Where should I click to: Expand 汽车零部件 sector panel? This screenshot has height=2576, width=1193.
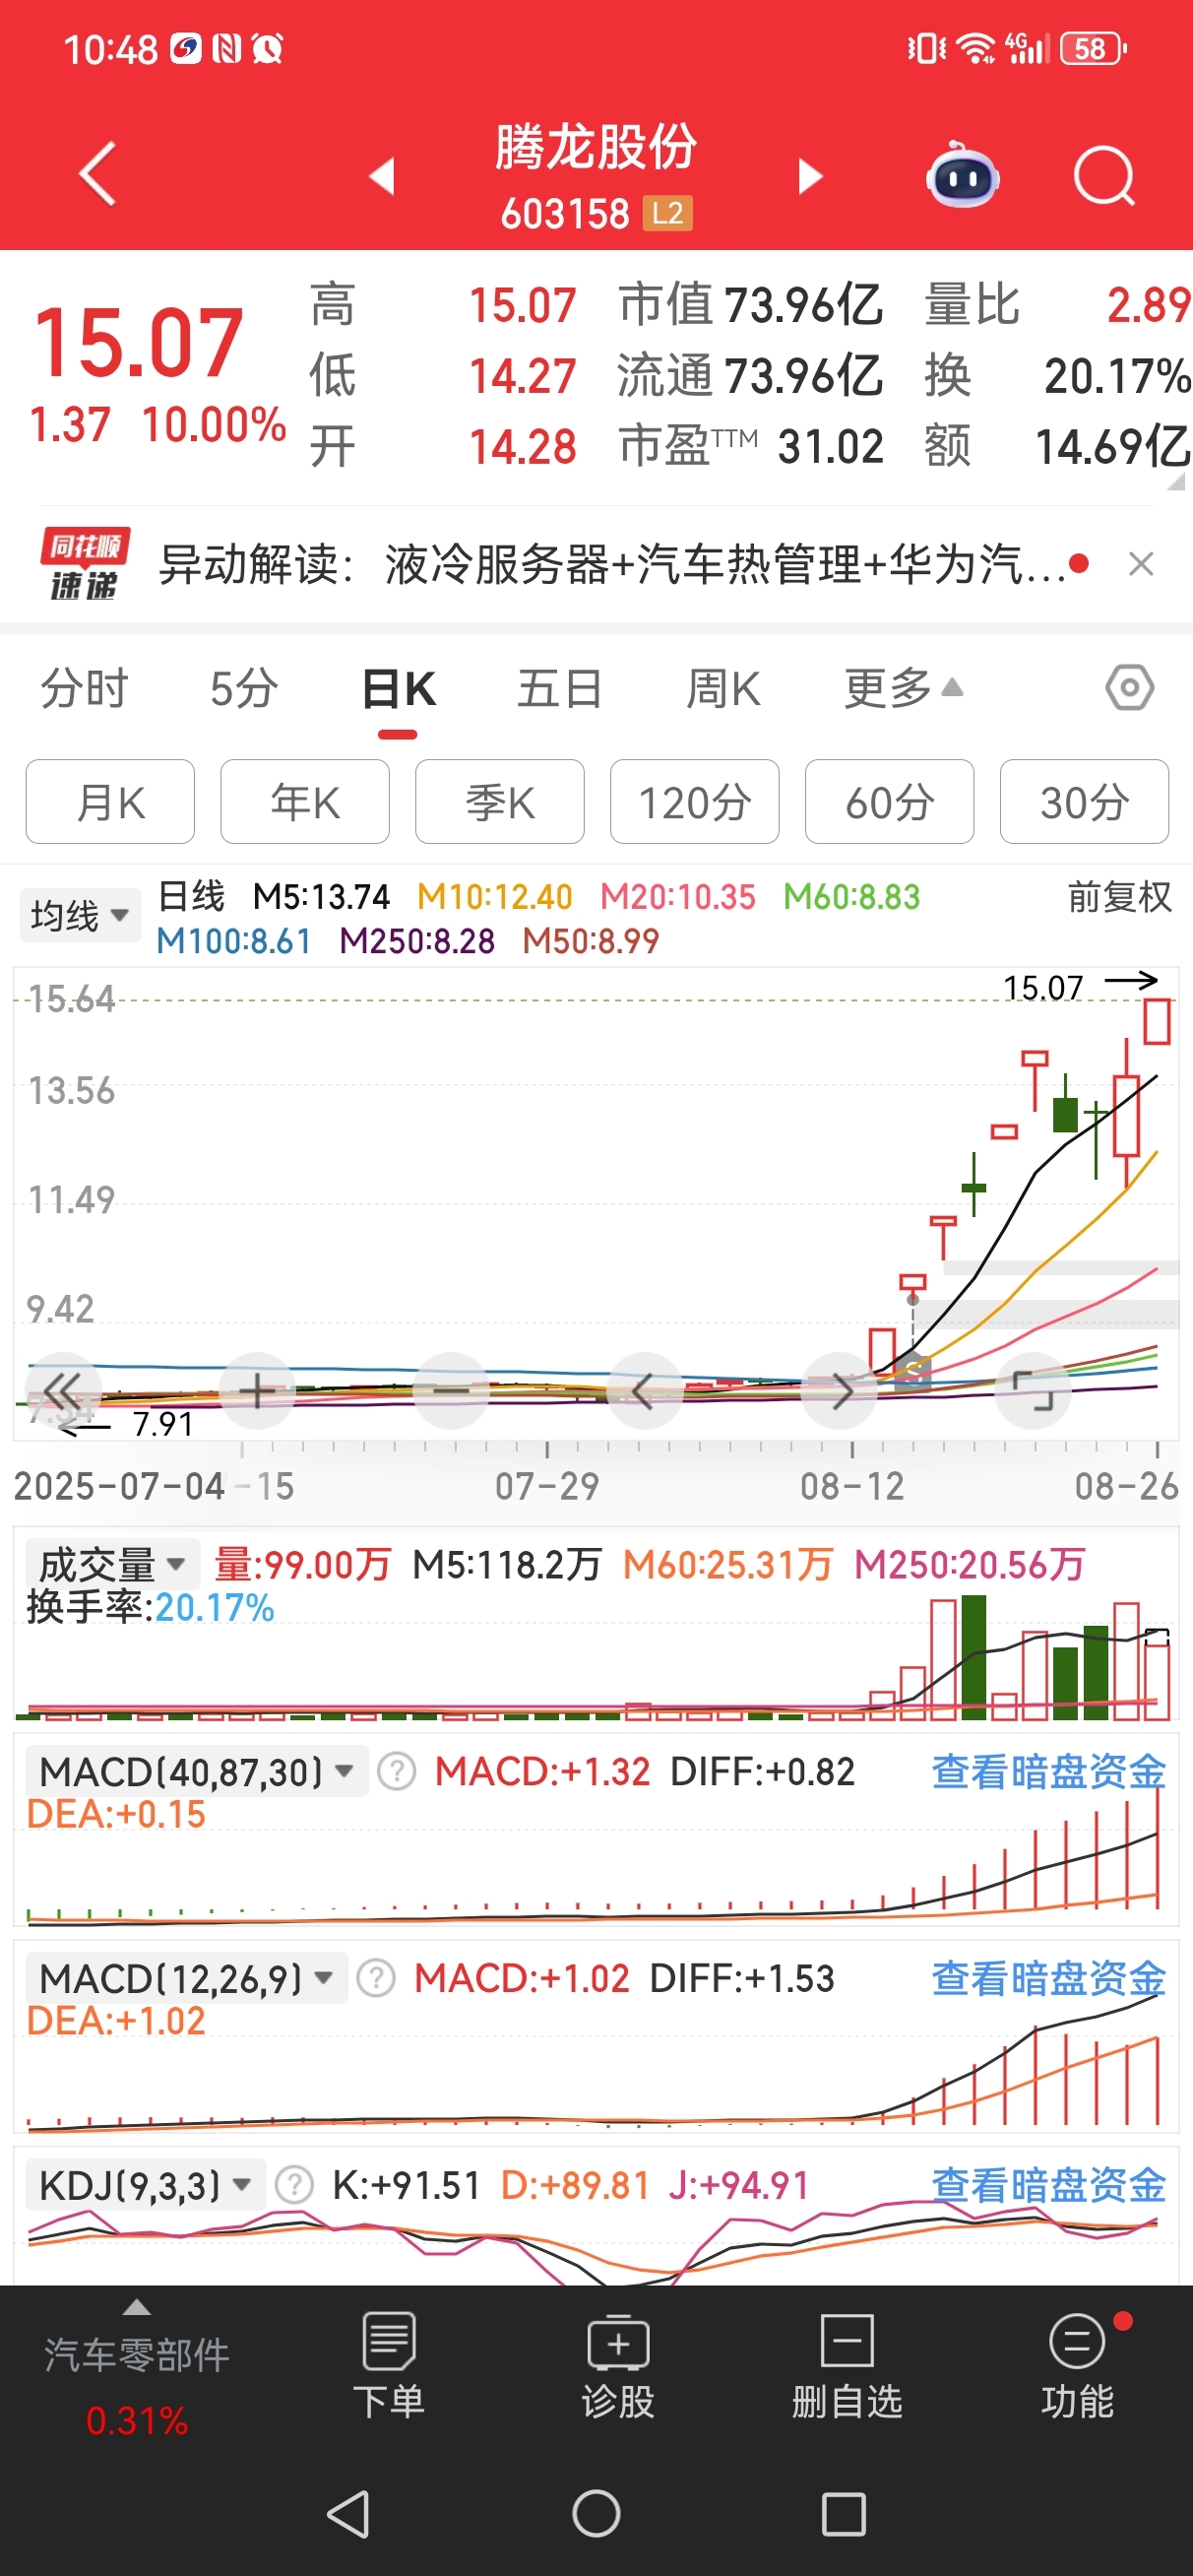[137, 2368]
